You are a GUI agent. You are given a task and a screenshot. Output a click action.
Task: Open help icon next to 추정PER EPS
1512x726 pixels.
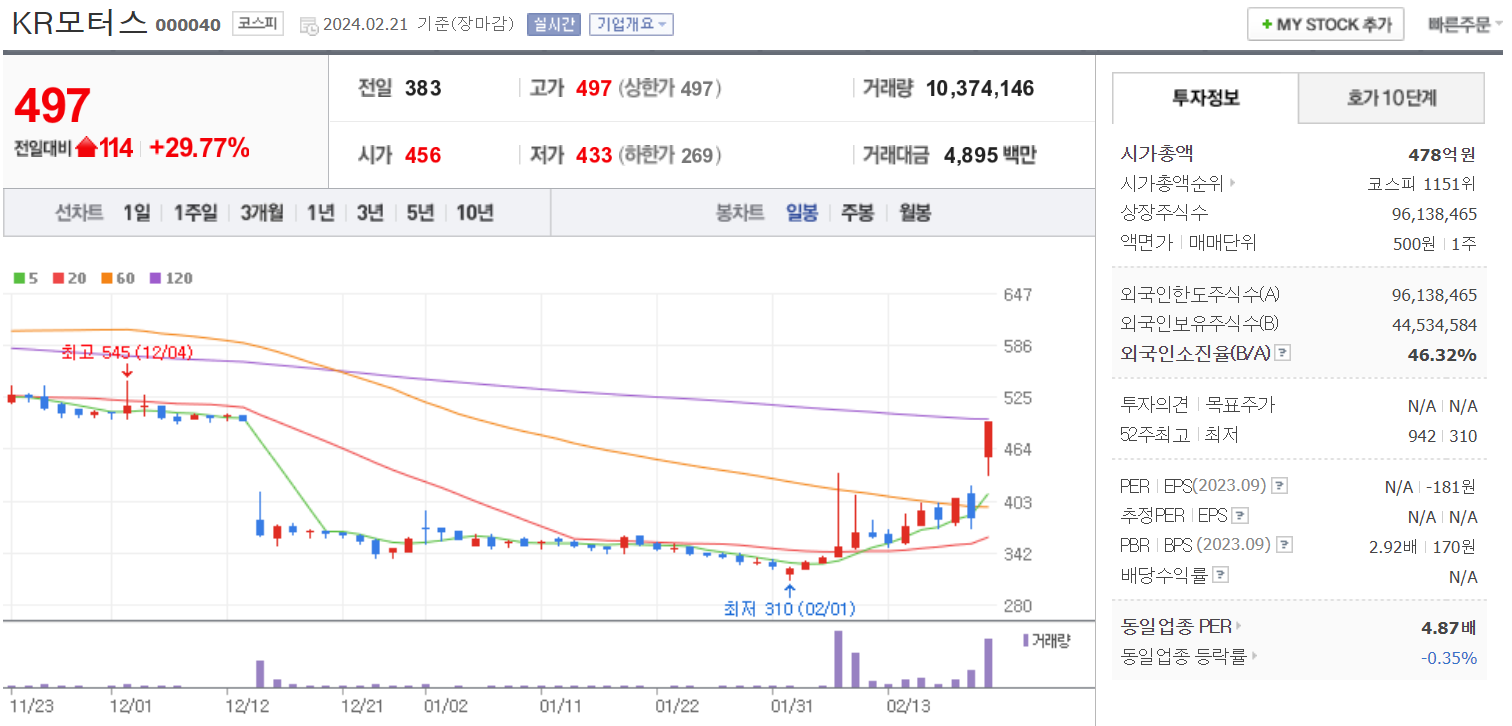[x=1240, y=516]
